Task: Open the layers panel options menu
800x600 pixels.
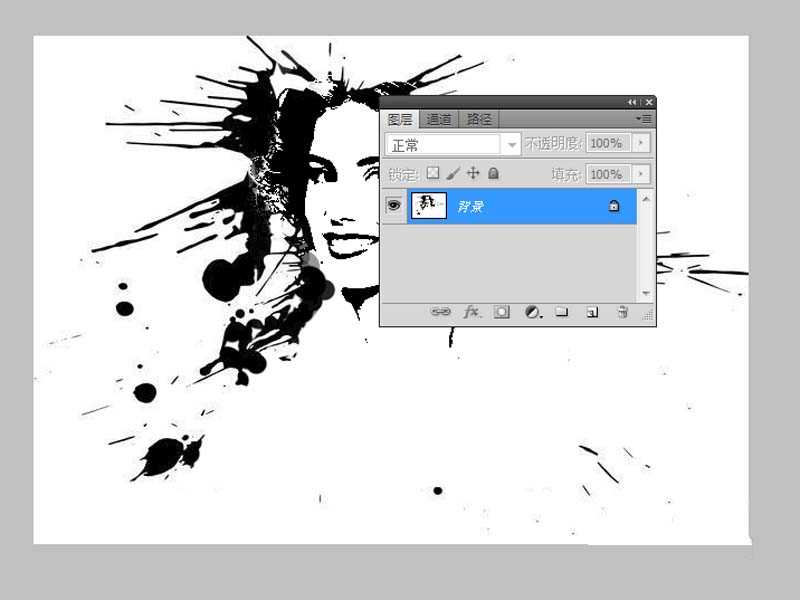Action: coord(645,119)
